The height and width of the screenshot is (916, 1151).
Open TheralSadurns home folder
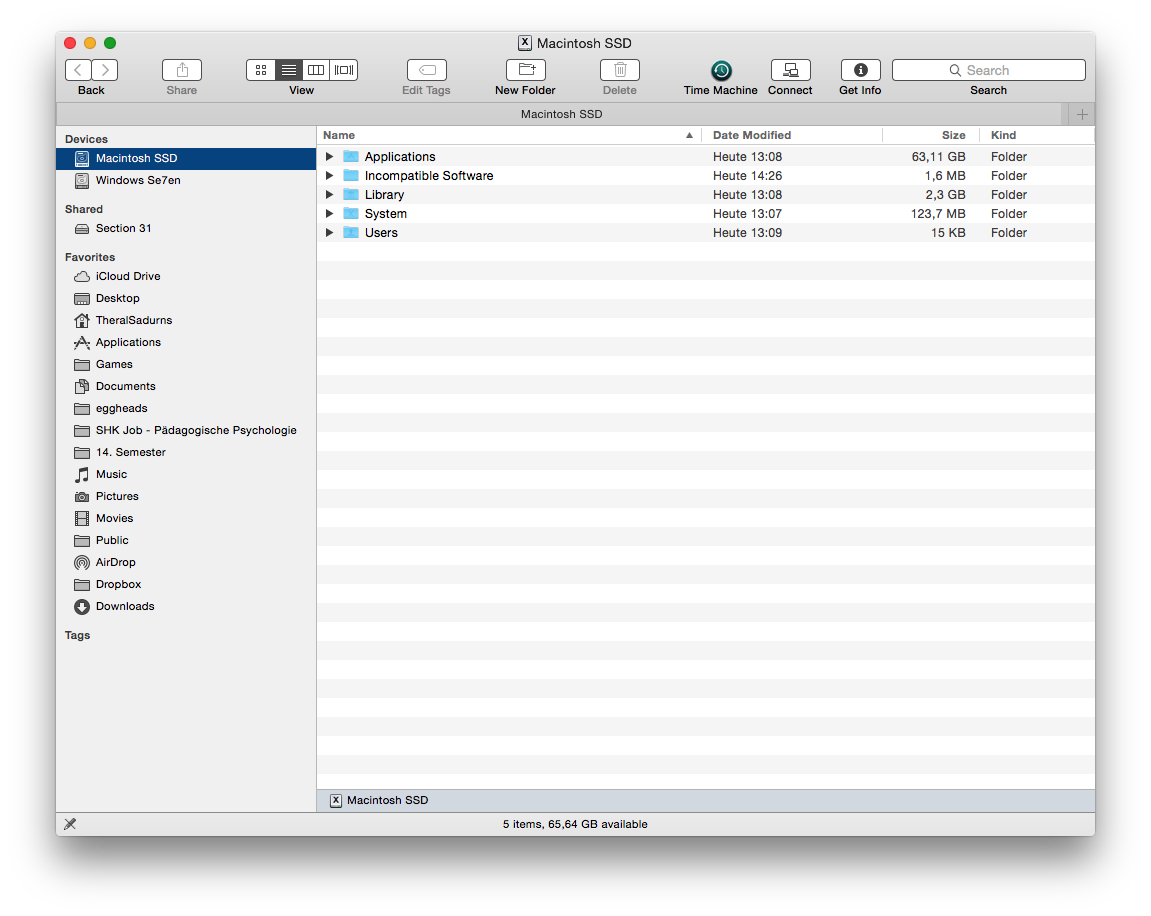pyautogui.click(x=186, y=321)
